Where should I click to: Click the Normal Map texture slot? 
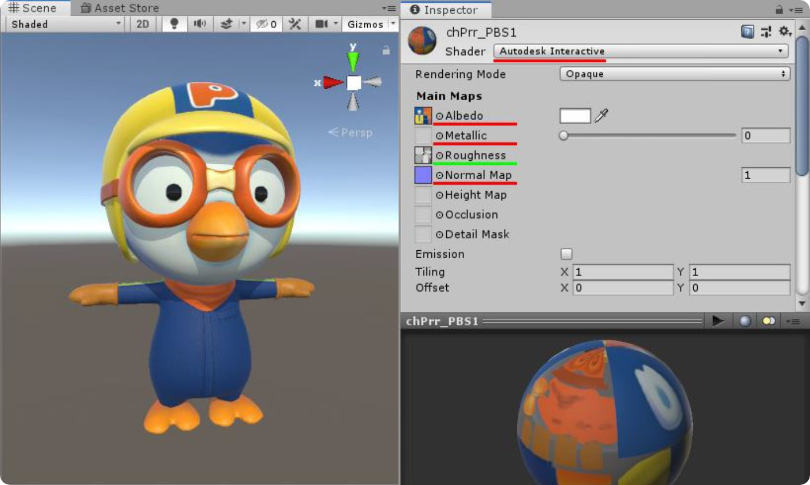tap(423, 175)
